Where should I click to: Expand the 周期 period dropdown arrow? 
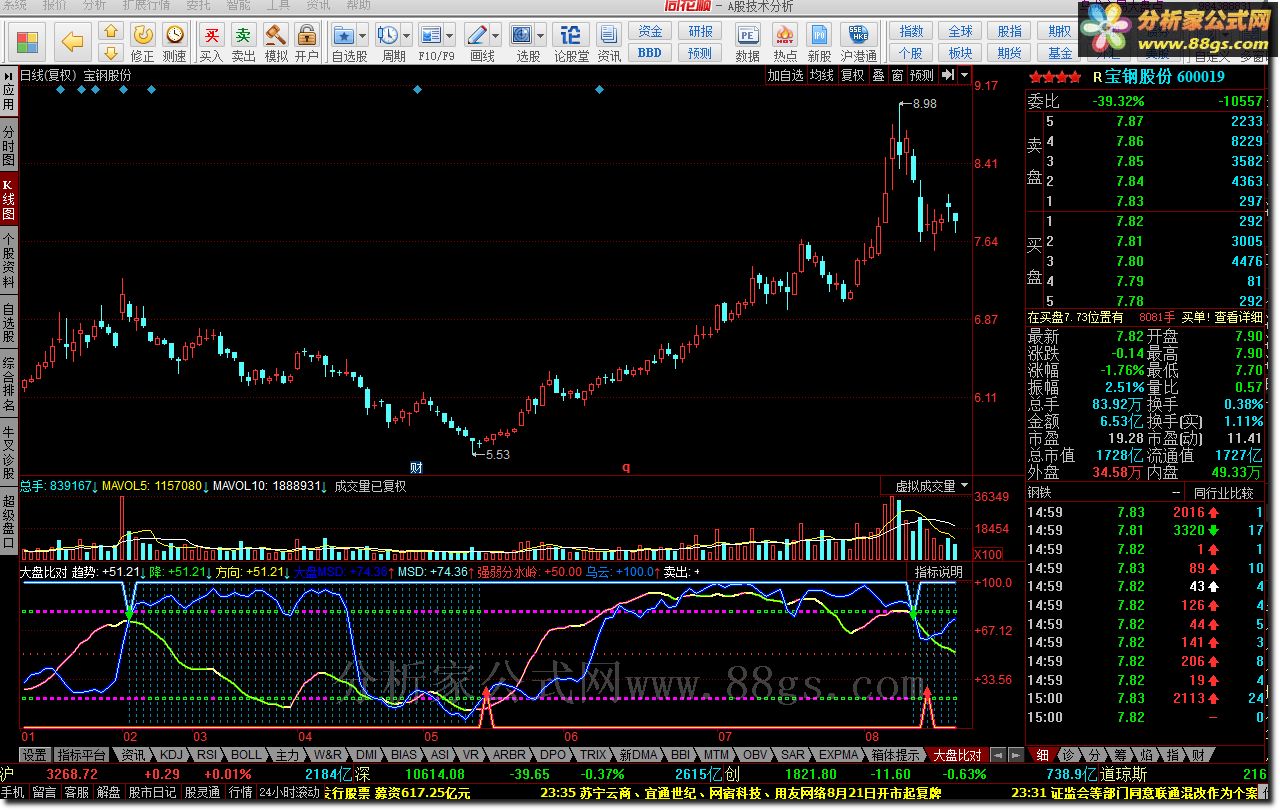click(x=407, y=34)
